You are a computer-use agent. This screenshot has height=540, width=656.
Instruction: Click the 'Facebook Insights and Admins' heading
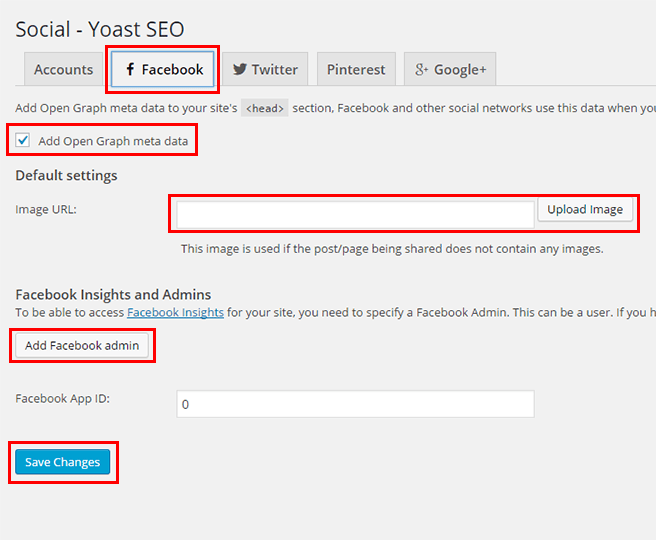113,294
